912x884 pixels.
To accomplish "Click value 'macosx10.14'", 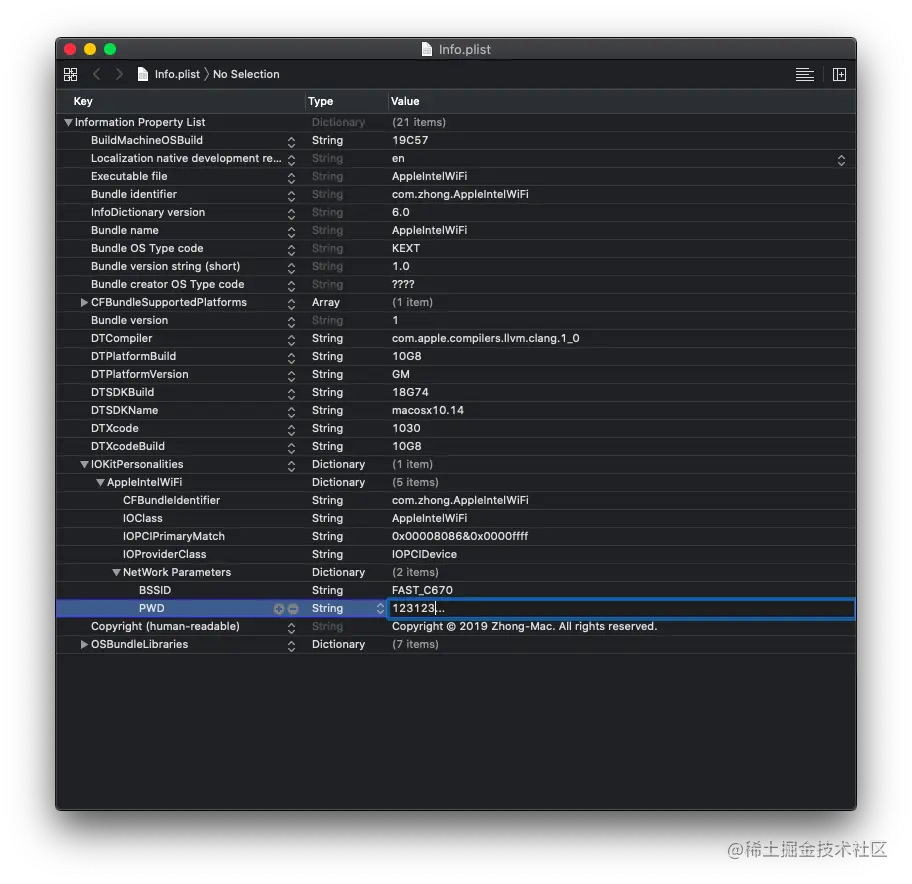I will coord(428,410).
